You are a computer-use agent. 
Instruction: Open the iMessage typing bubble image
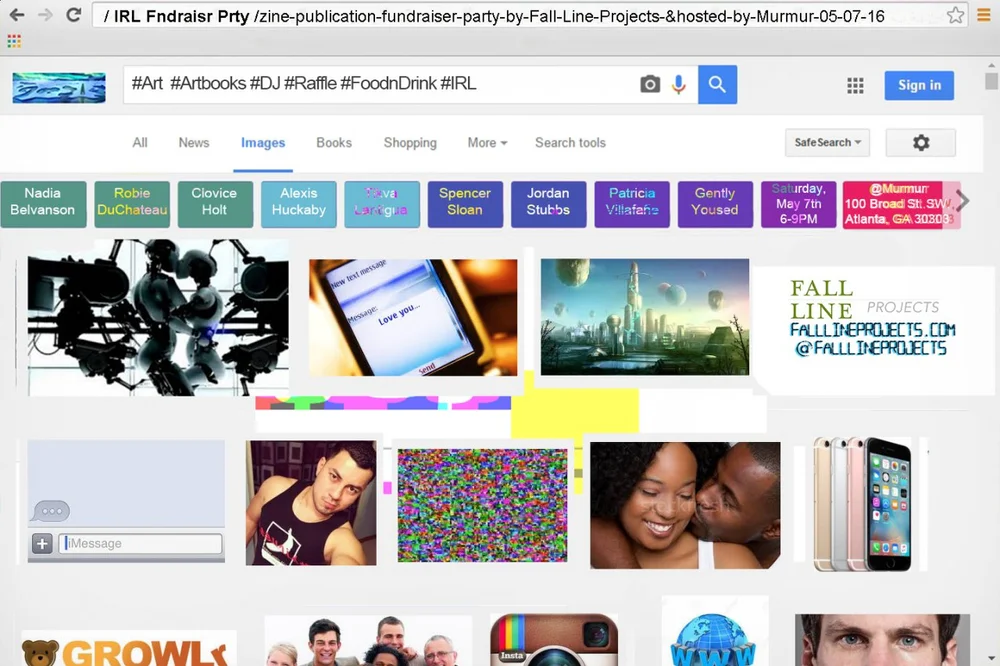pyautogui.click(x=126, y=501)
